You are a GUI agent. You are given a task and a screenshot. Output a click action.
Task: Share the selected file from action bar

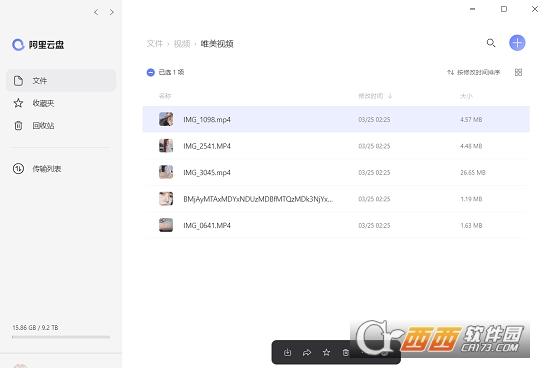[307, 353]
